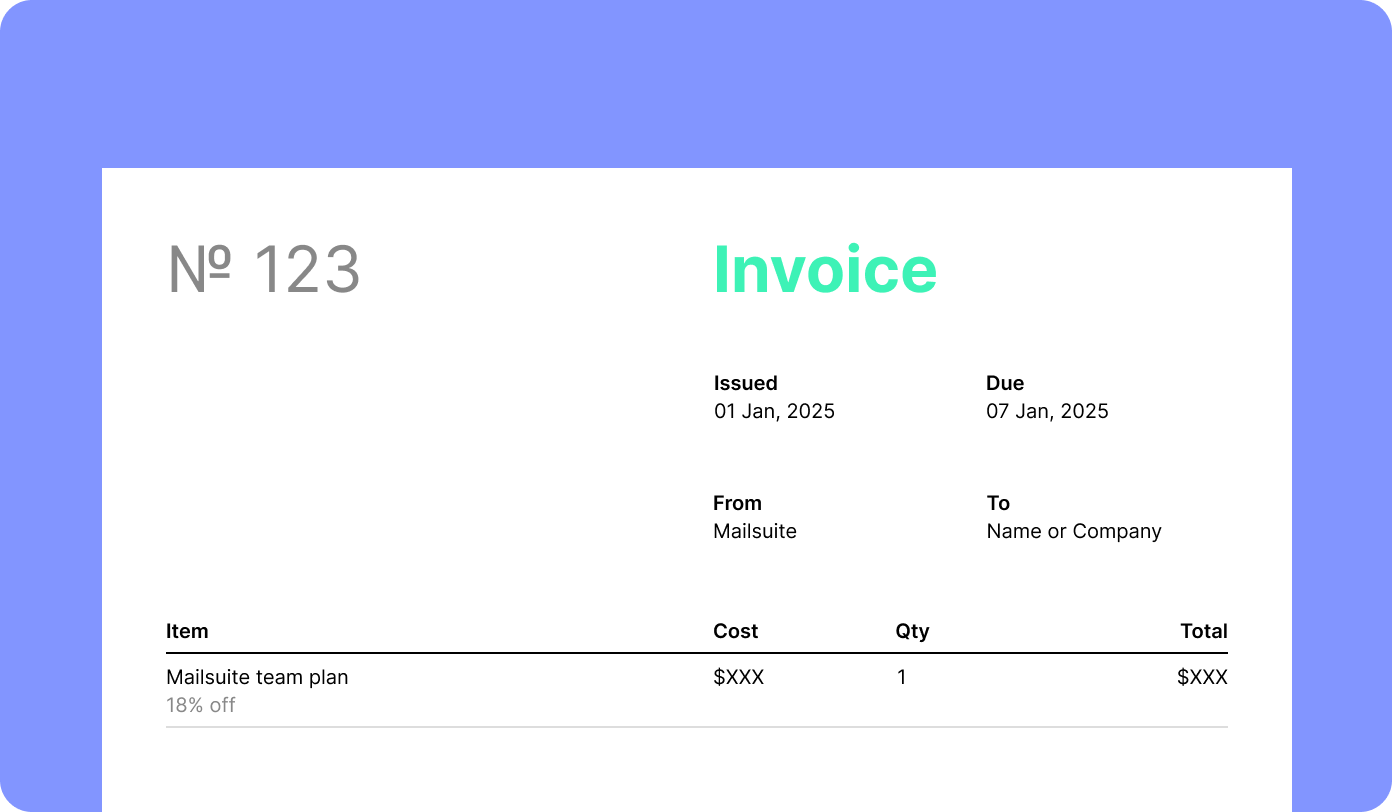Select the green Invoice heading
This screenshot has width=1392, height=812.
pyautogui.click(x=824, y=270)
